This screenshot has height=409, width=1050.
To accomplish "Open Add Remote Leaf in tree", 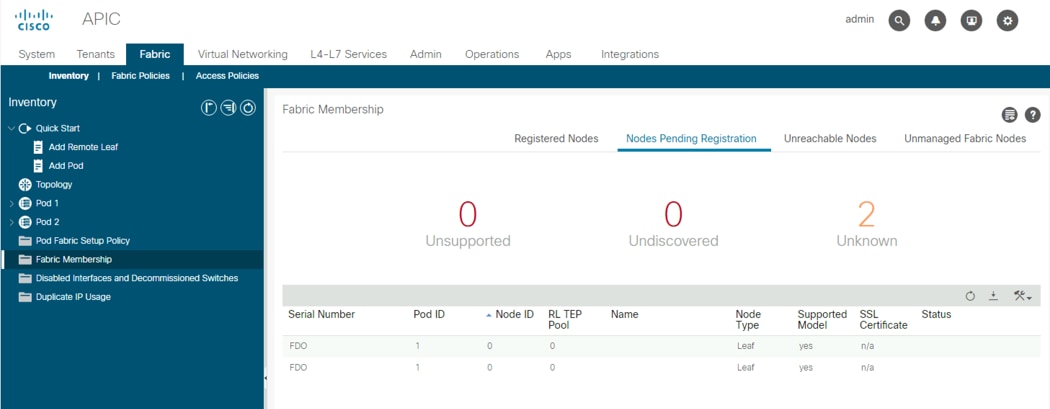I will (84, 147).
